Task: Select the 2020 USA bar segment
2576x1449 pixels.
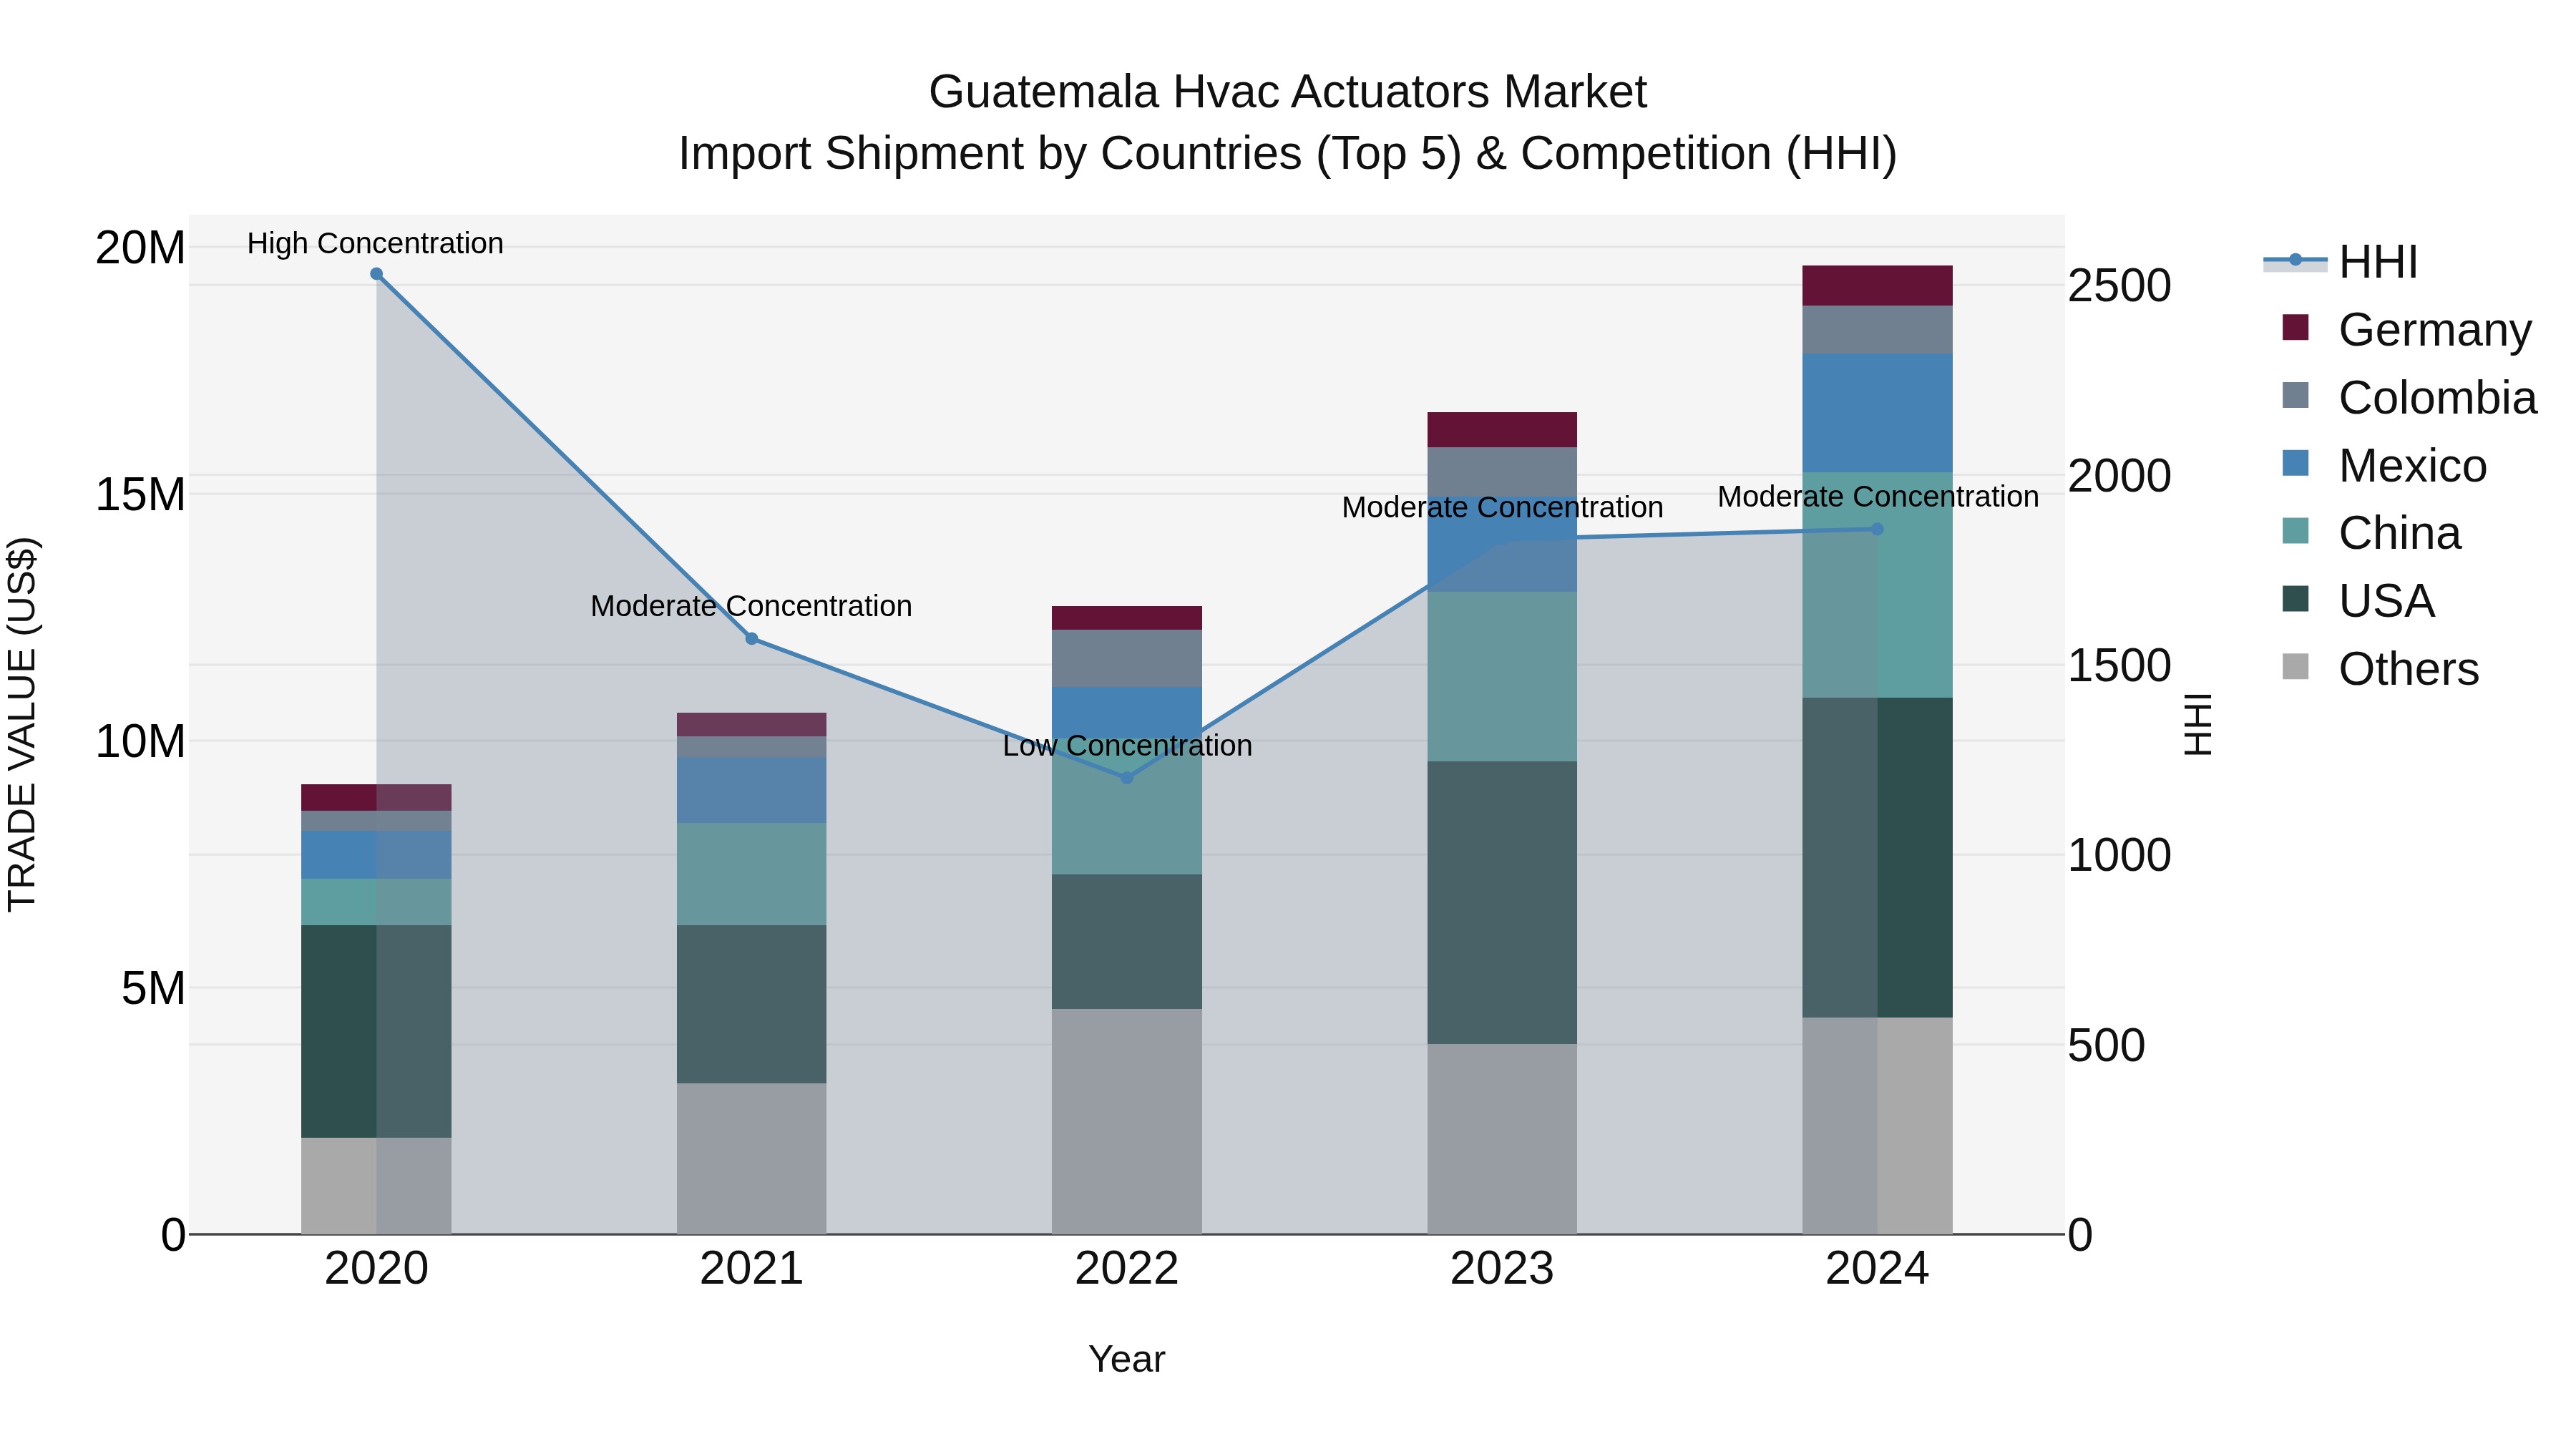Action: click(x=377, y=1032)
